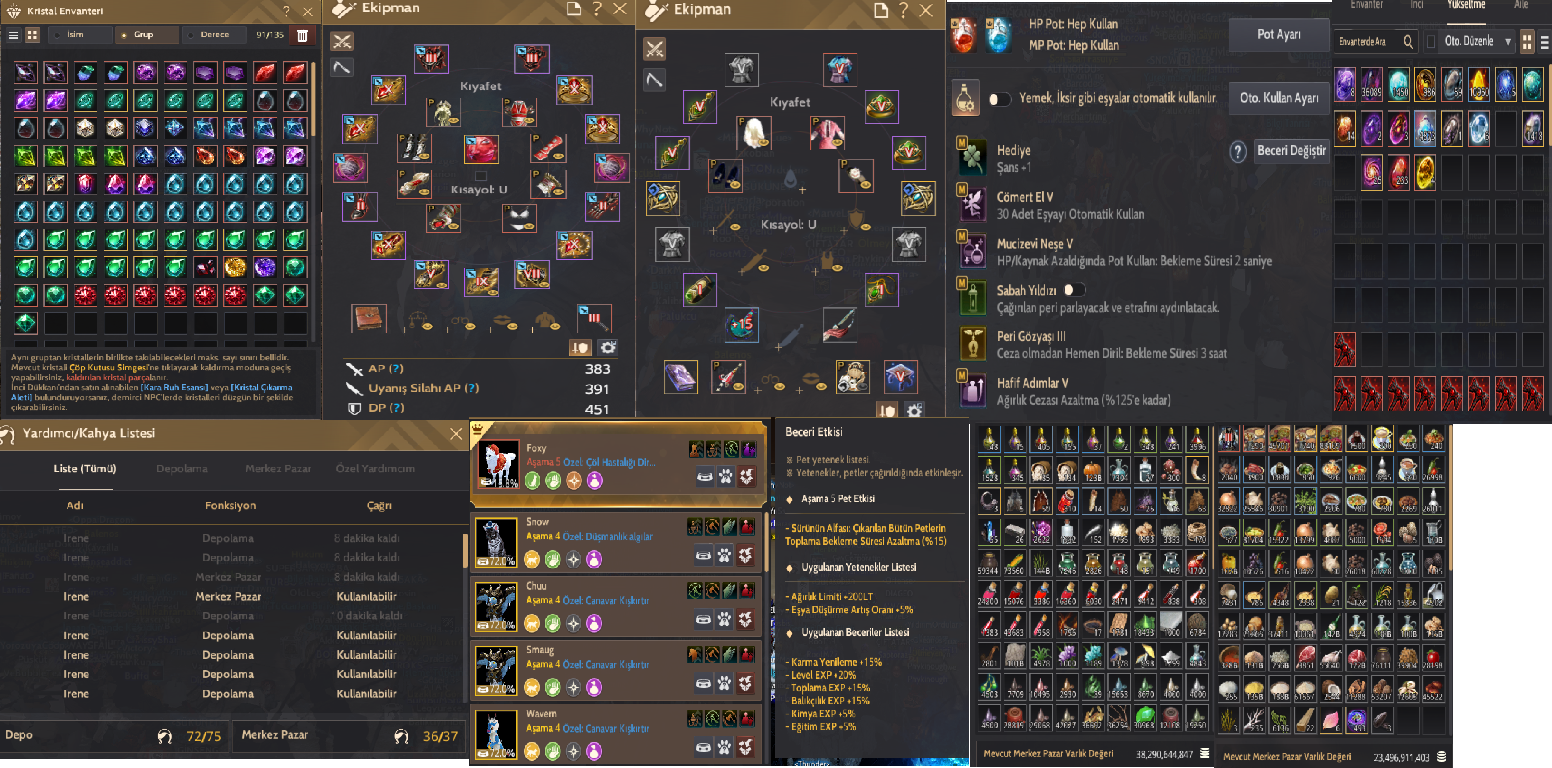Click the Oto. Kullan Ayarı button
The image size is (1552, 768).
[1278, 98]
